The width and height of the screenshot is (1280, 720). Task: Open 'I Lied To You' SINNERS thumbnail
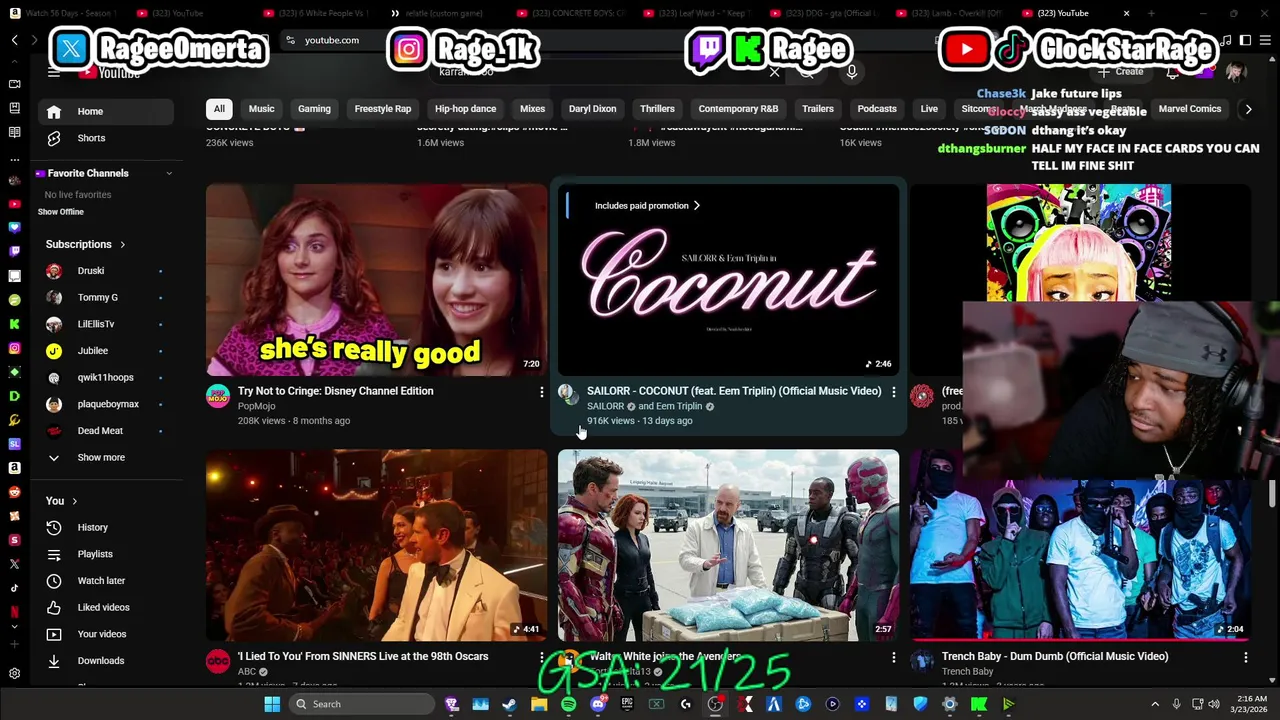click(x=376, y=545)
